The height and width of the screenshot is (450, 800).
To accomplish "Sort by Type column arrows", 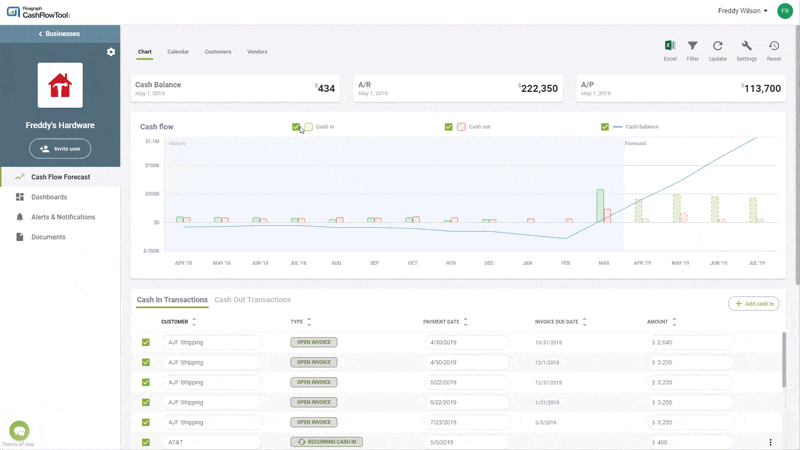I will [309, 322].
